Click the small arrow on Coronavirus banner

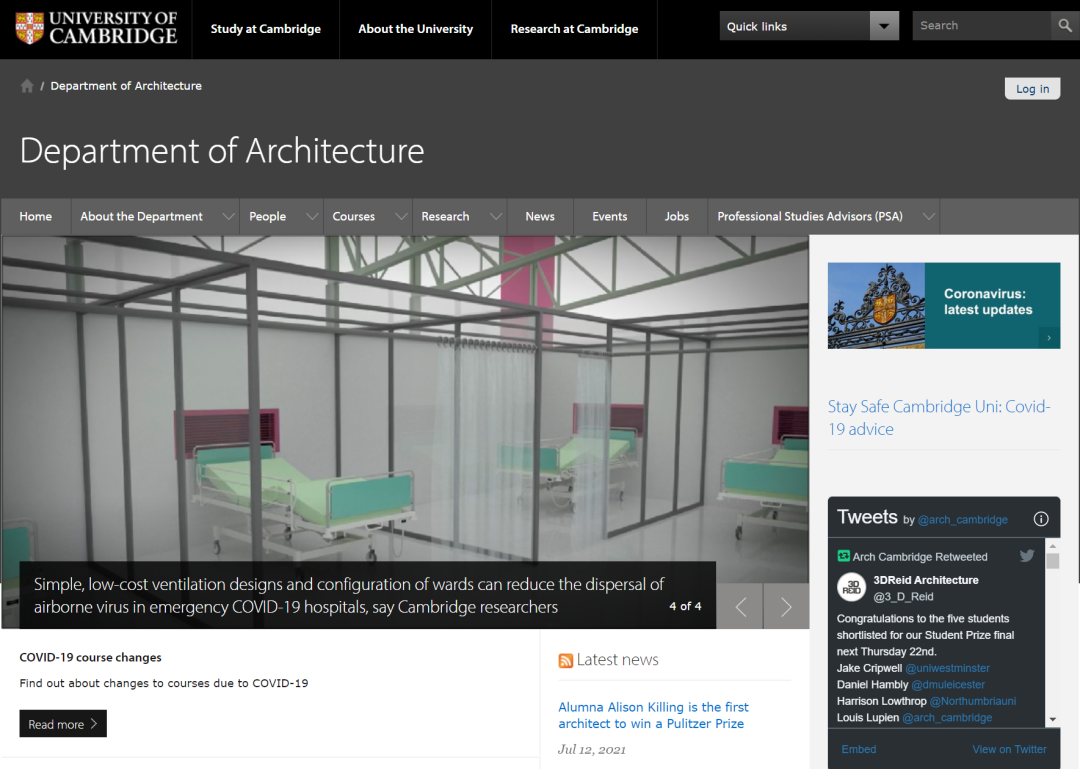1049,338
